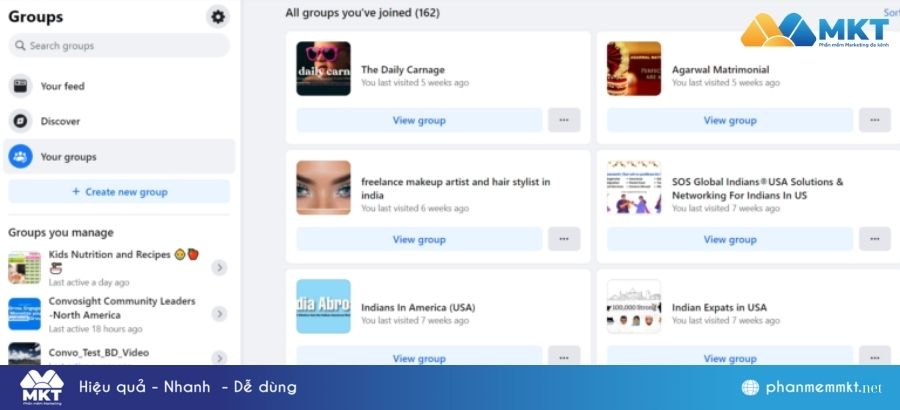900x410 pixels.
Task: Open the Agarwal Matrimonial title link
Action: [x=720, y=69]
